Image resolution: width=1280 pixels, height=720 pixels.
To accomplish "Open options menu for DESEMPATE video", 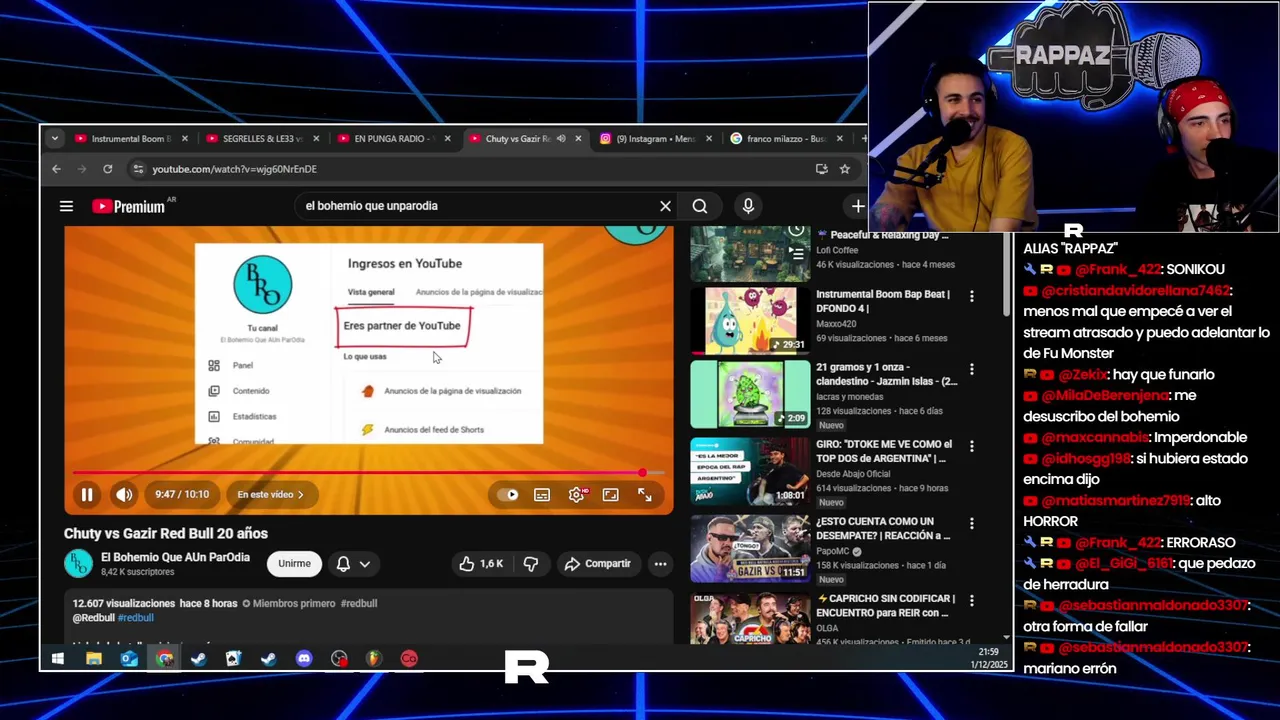I will tap(971, 523).
